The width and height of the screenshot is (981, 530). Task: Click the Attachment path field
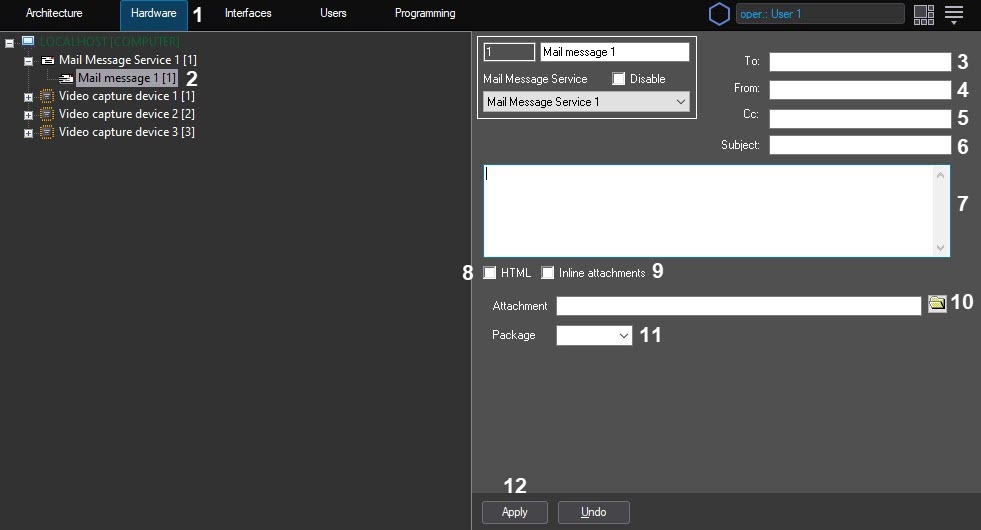coord(738,305)
